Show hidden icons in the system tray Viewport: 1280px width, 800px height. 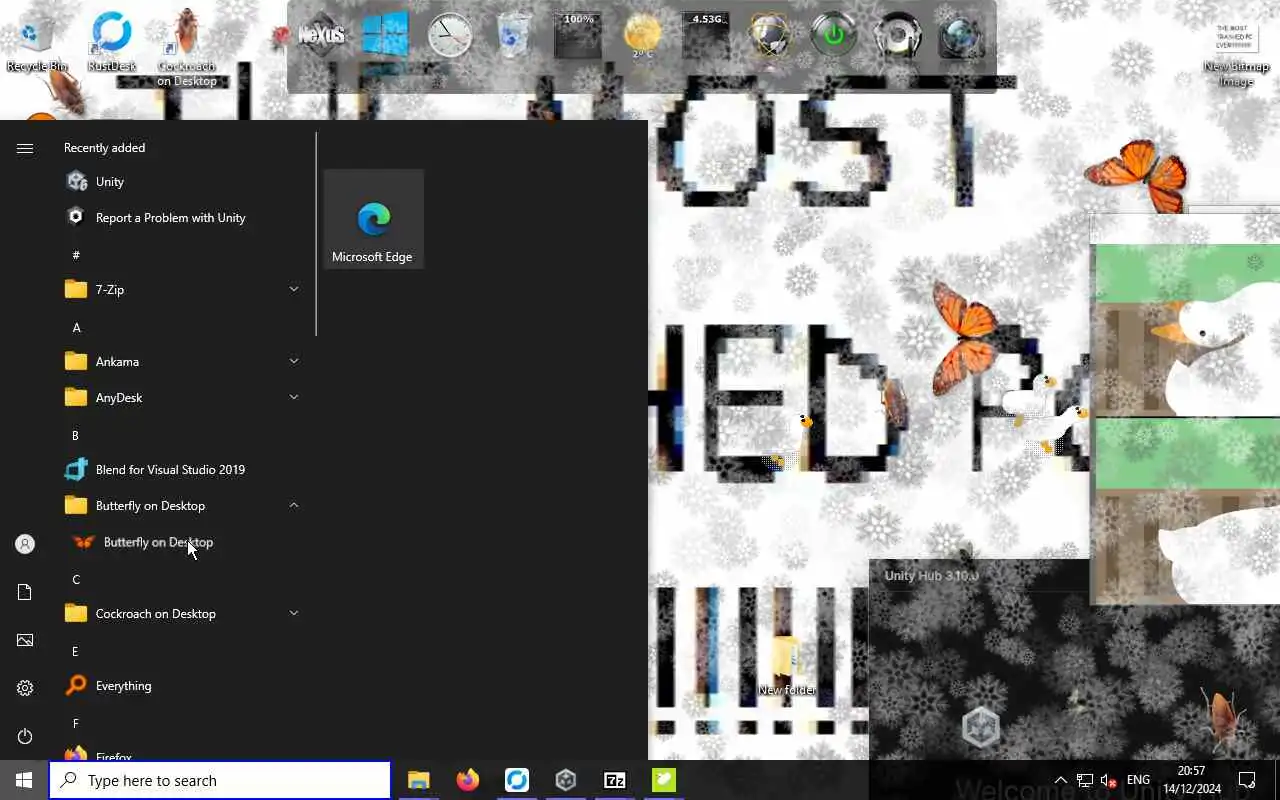pyautogui.click(x=1061, y=780)
